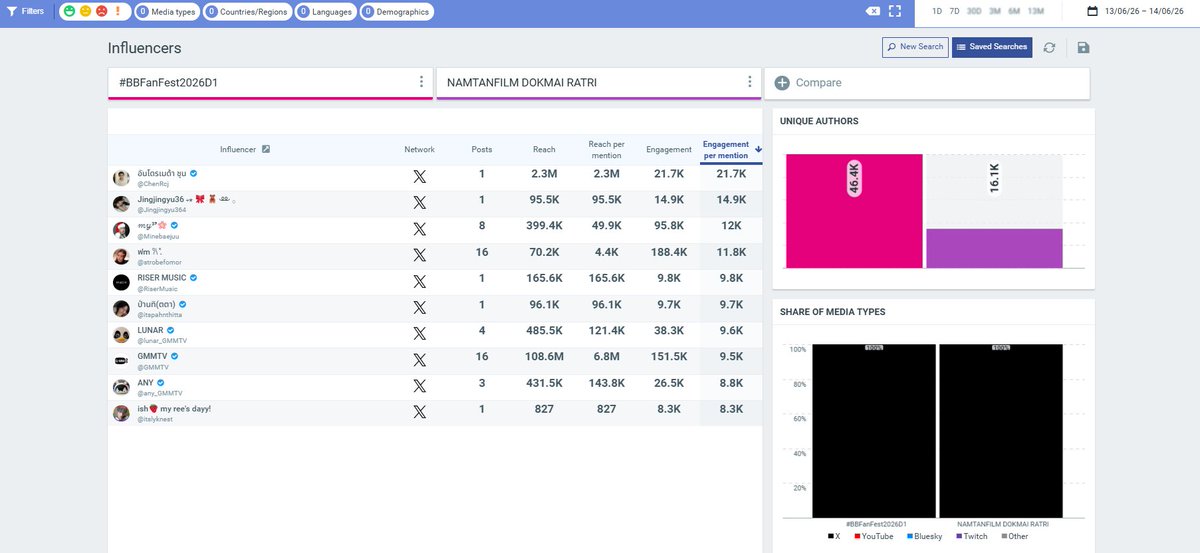The height and width of the screenshot is (553, 1200).
Task: Open the LUNAR influencer name
Action: point(151,329)
